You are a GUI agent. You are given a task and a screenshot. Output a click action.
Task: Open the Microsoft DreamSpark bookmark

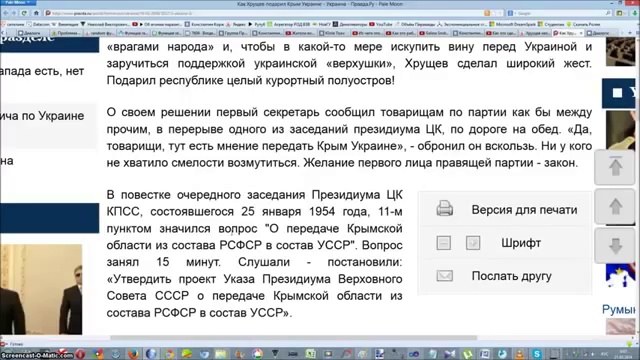pyautogui.click(x=513, y=24)
